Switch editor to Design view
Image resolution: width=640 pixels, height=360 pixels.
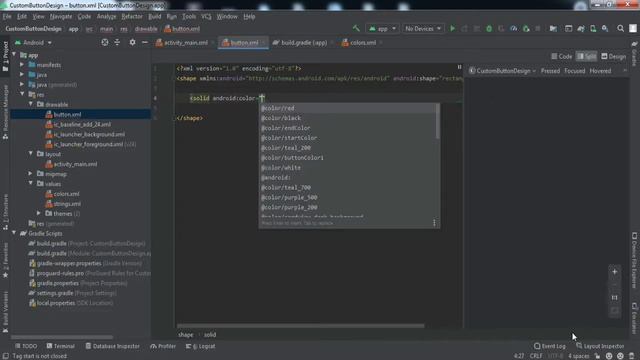[x=613, y=56]
